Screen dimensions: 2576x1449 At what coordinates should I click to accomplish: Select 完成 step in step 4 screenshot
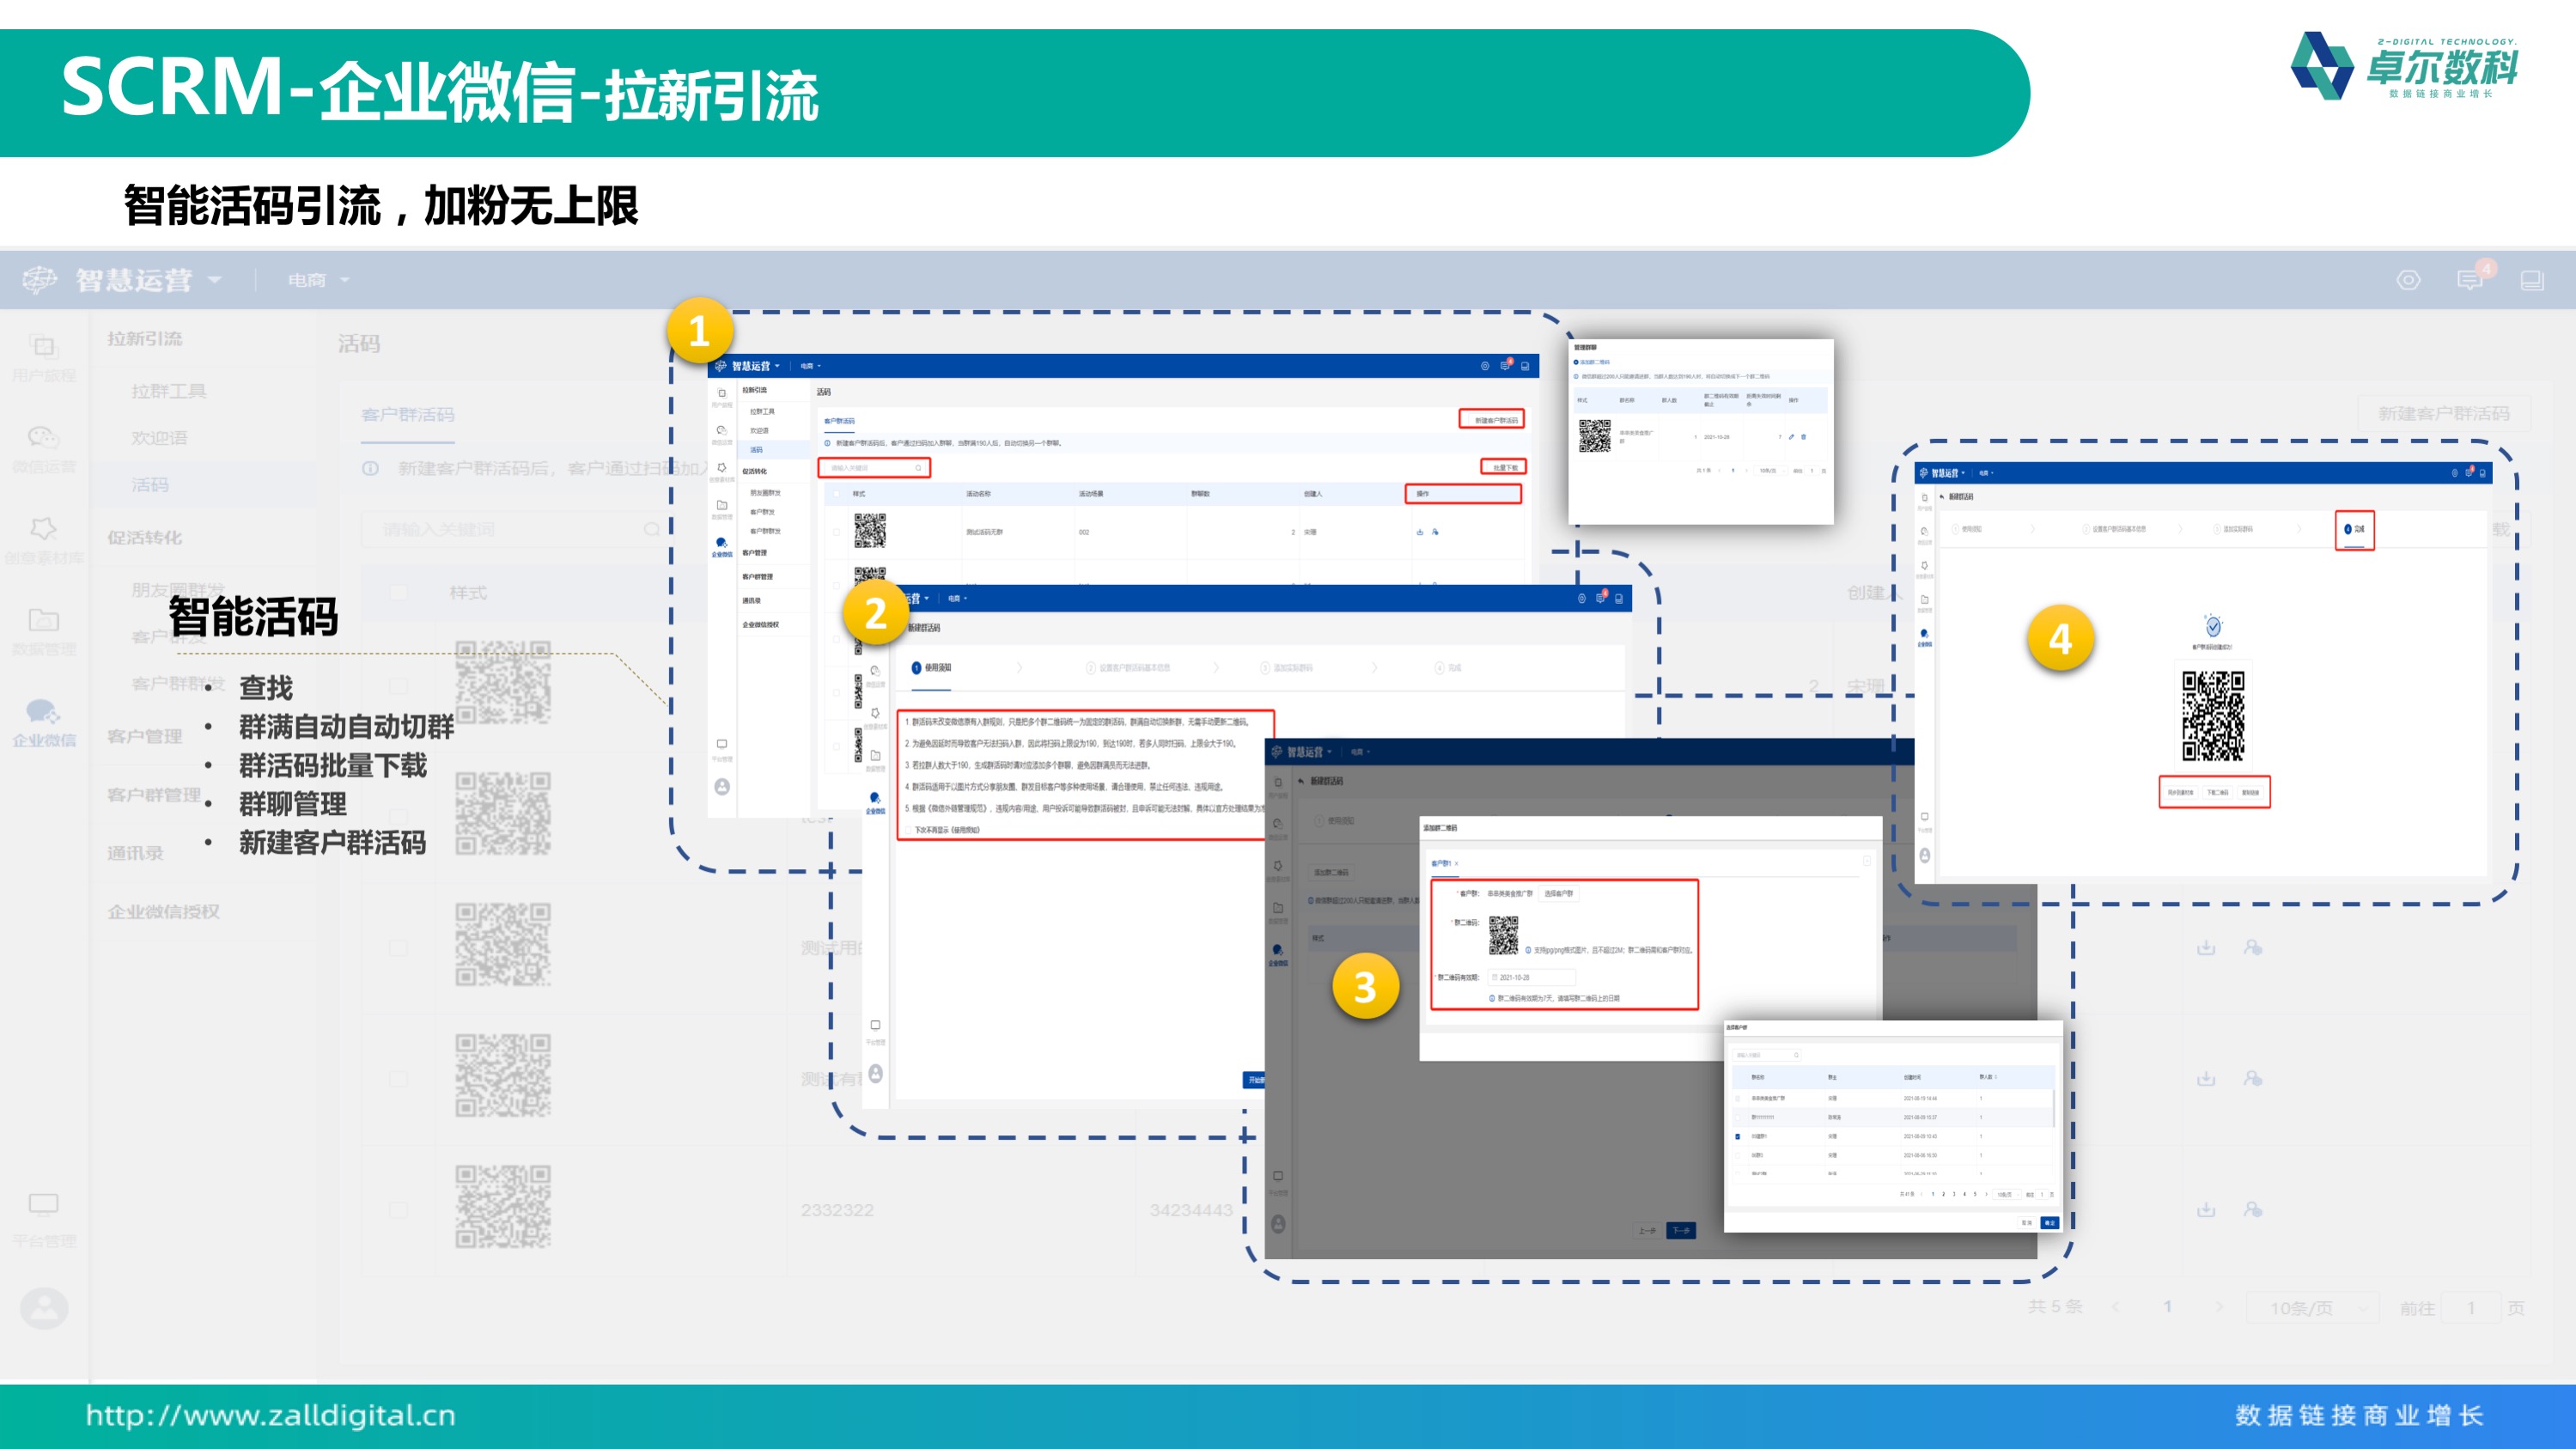tap(2354, 529)
